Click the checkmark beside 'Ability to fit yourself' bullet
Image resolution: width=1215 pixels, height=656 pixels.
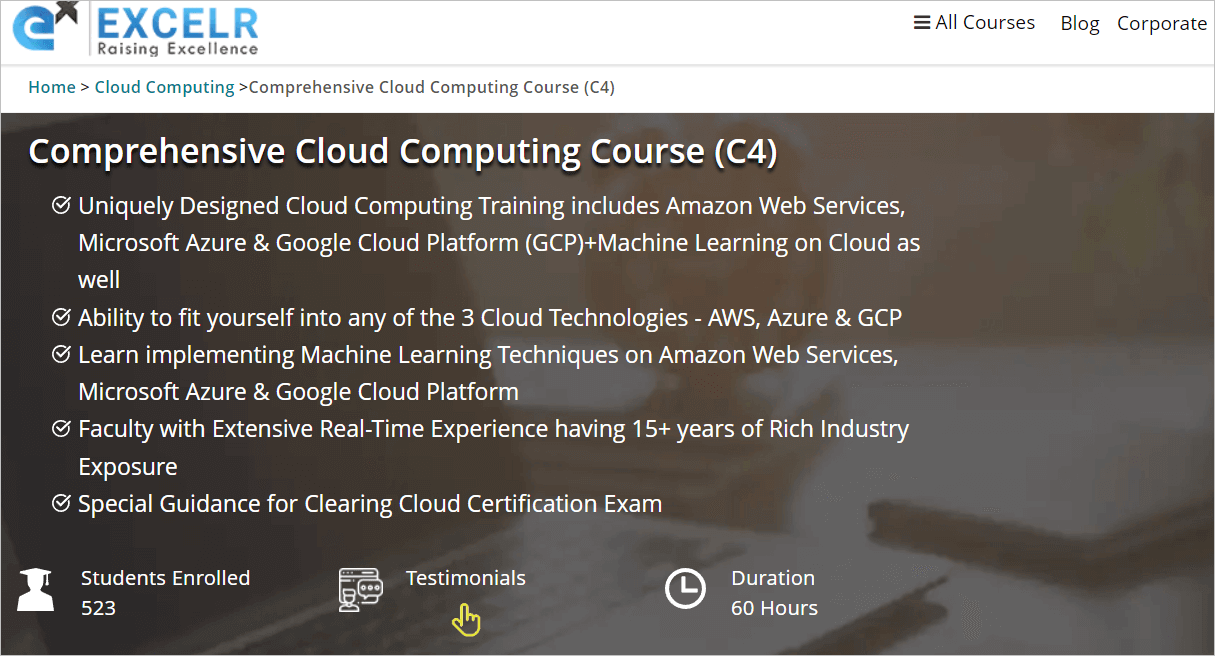[61, 316]
